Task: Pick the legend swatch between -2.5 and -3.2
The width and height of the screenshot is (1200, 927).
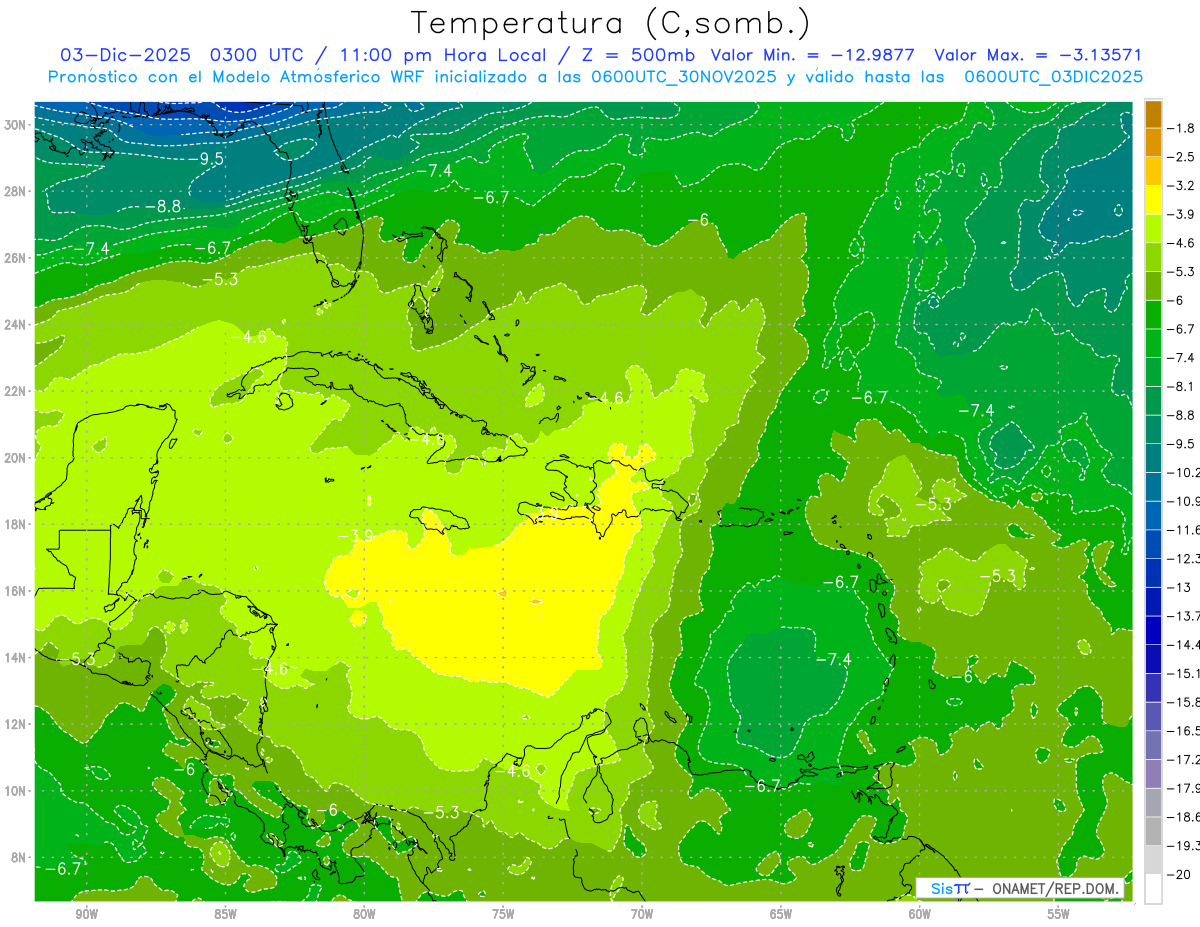Action: (1153, 171)
